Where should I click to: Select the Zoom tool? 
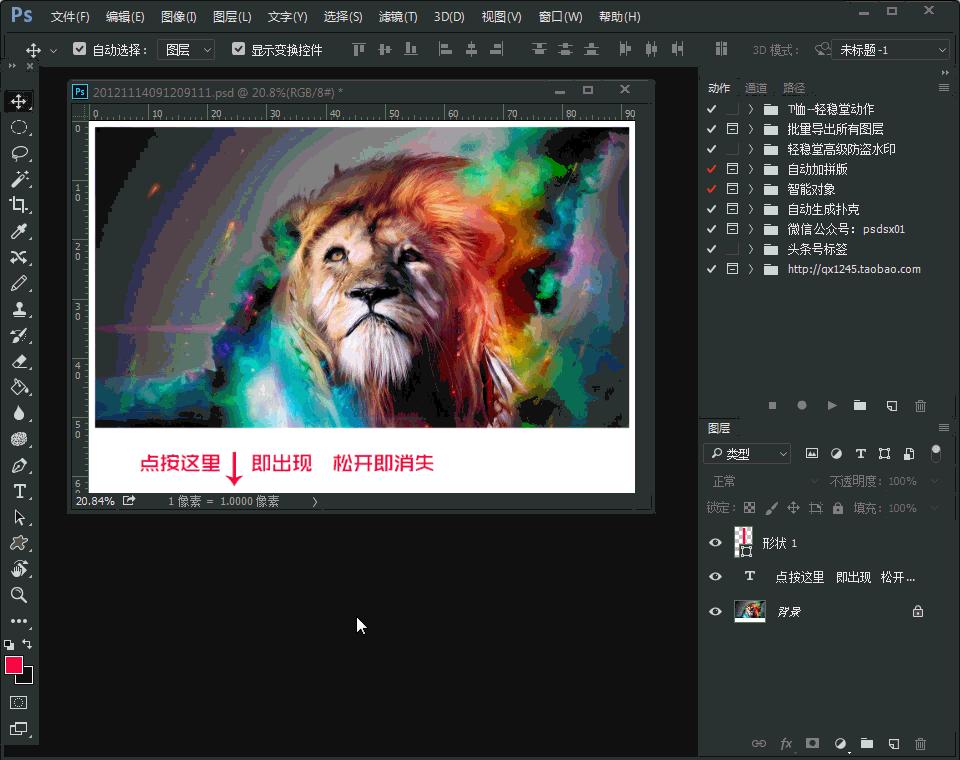[20, 595]
